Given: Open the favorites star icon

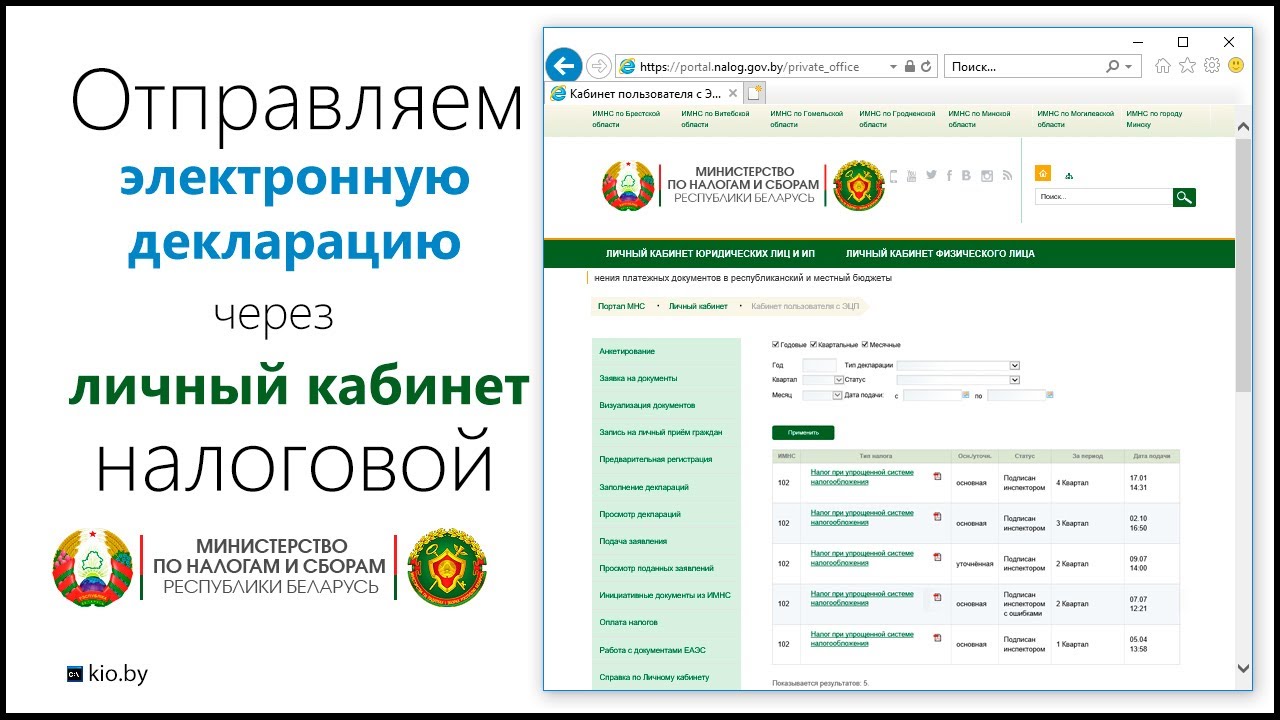Looking at the screenshot, I should pos(1187,66).
